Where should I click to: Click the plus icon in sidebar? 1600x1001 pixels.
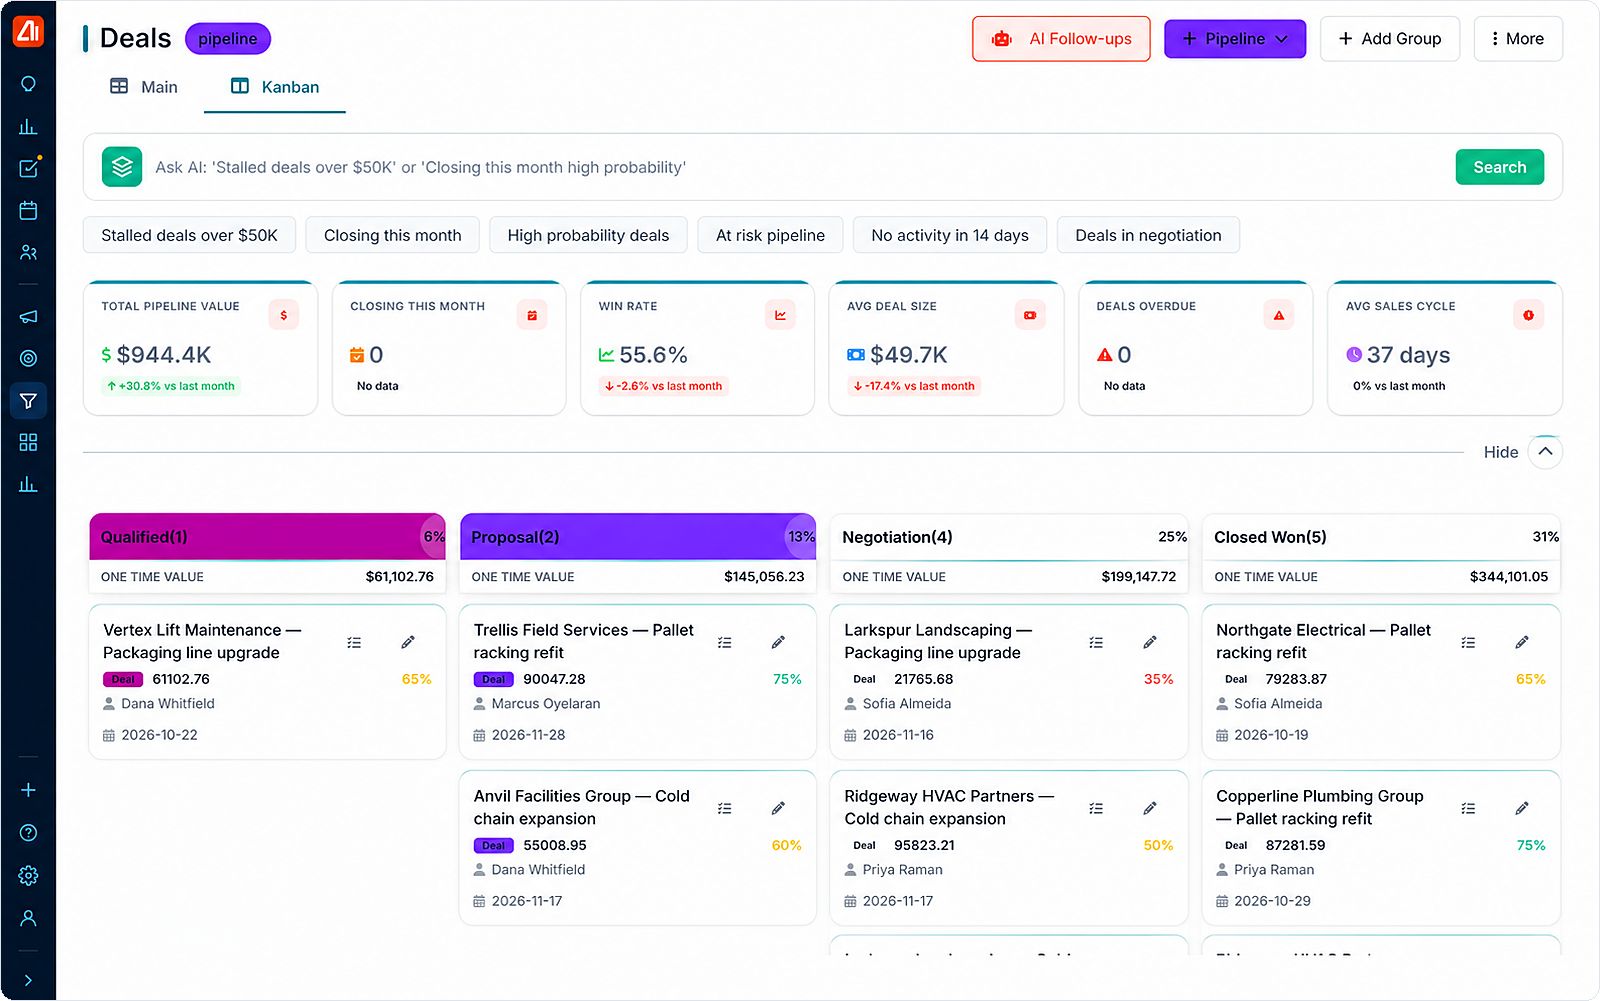point(28,790)
